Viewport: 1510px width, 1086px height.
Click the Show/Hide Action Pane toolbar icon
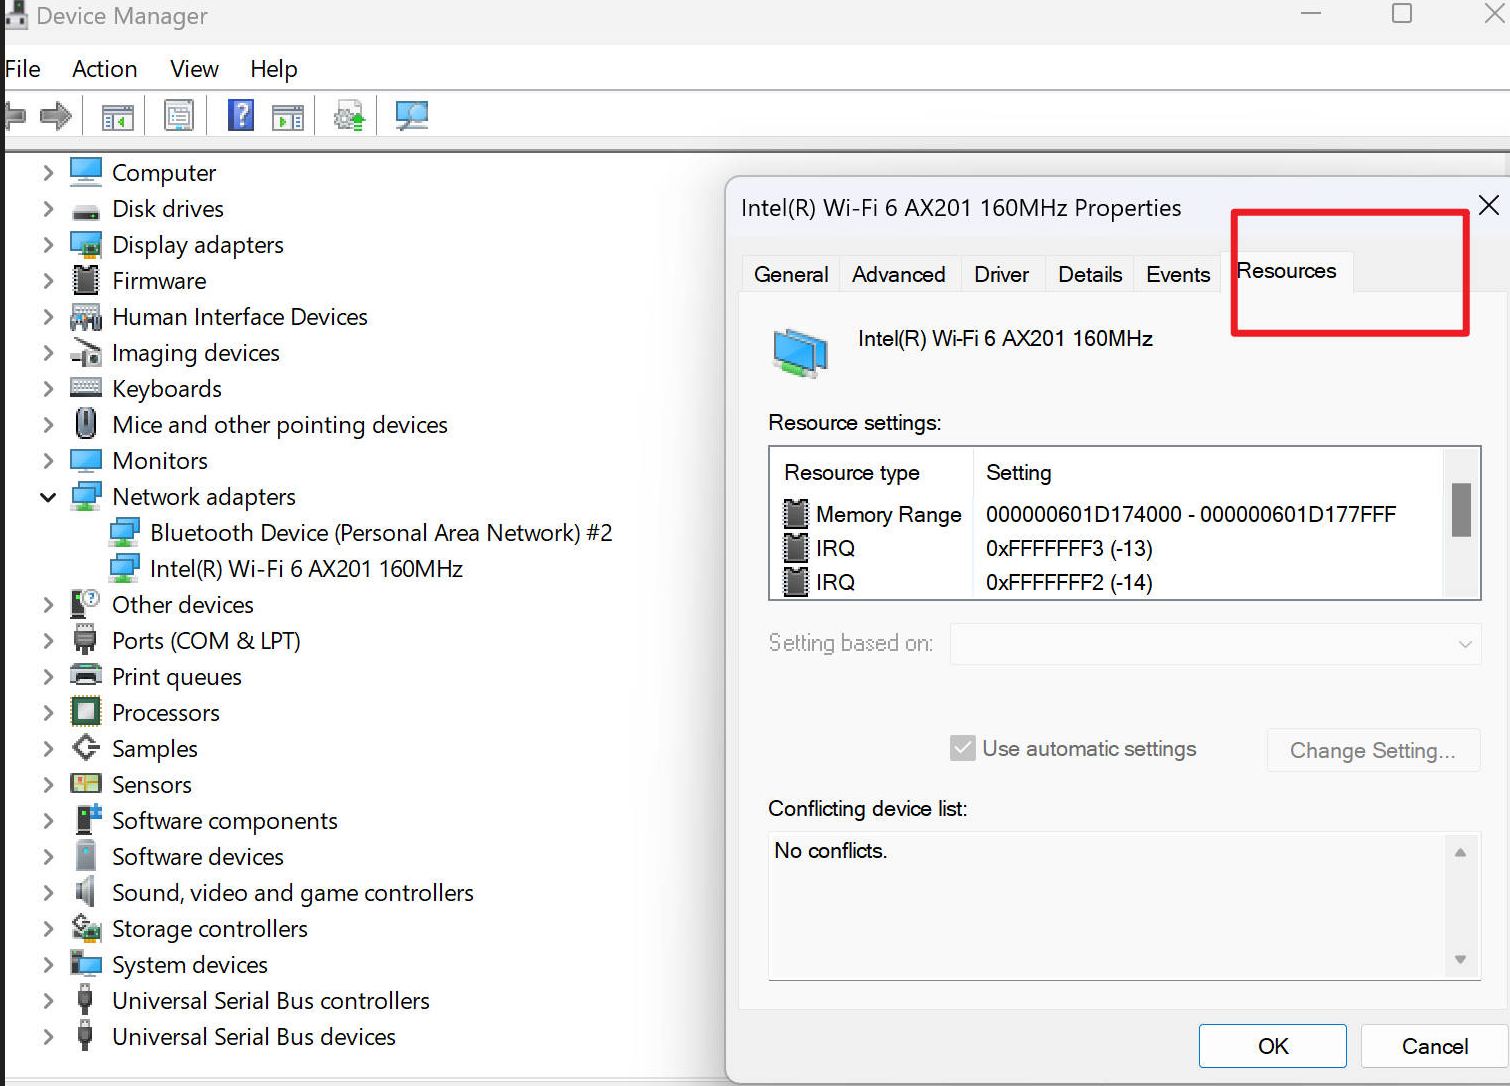coord(288,117)
